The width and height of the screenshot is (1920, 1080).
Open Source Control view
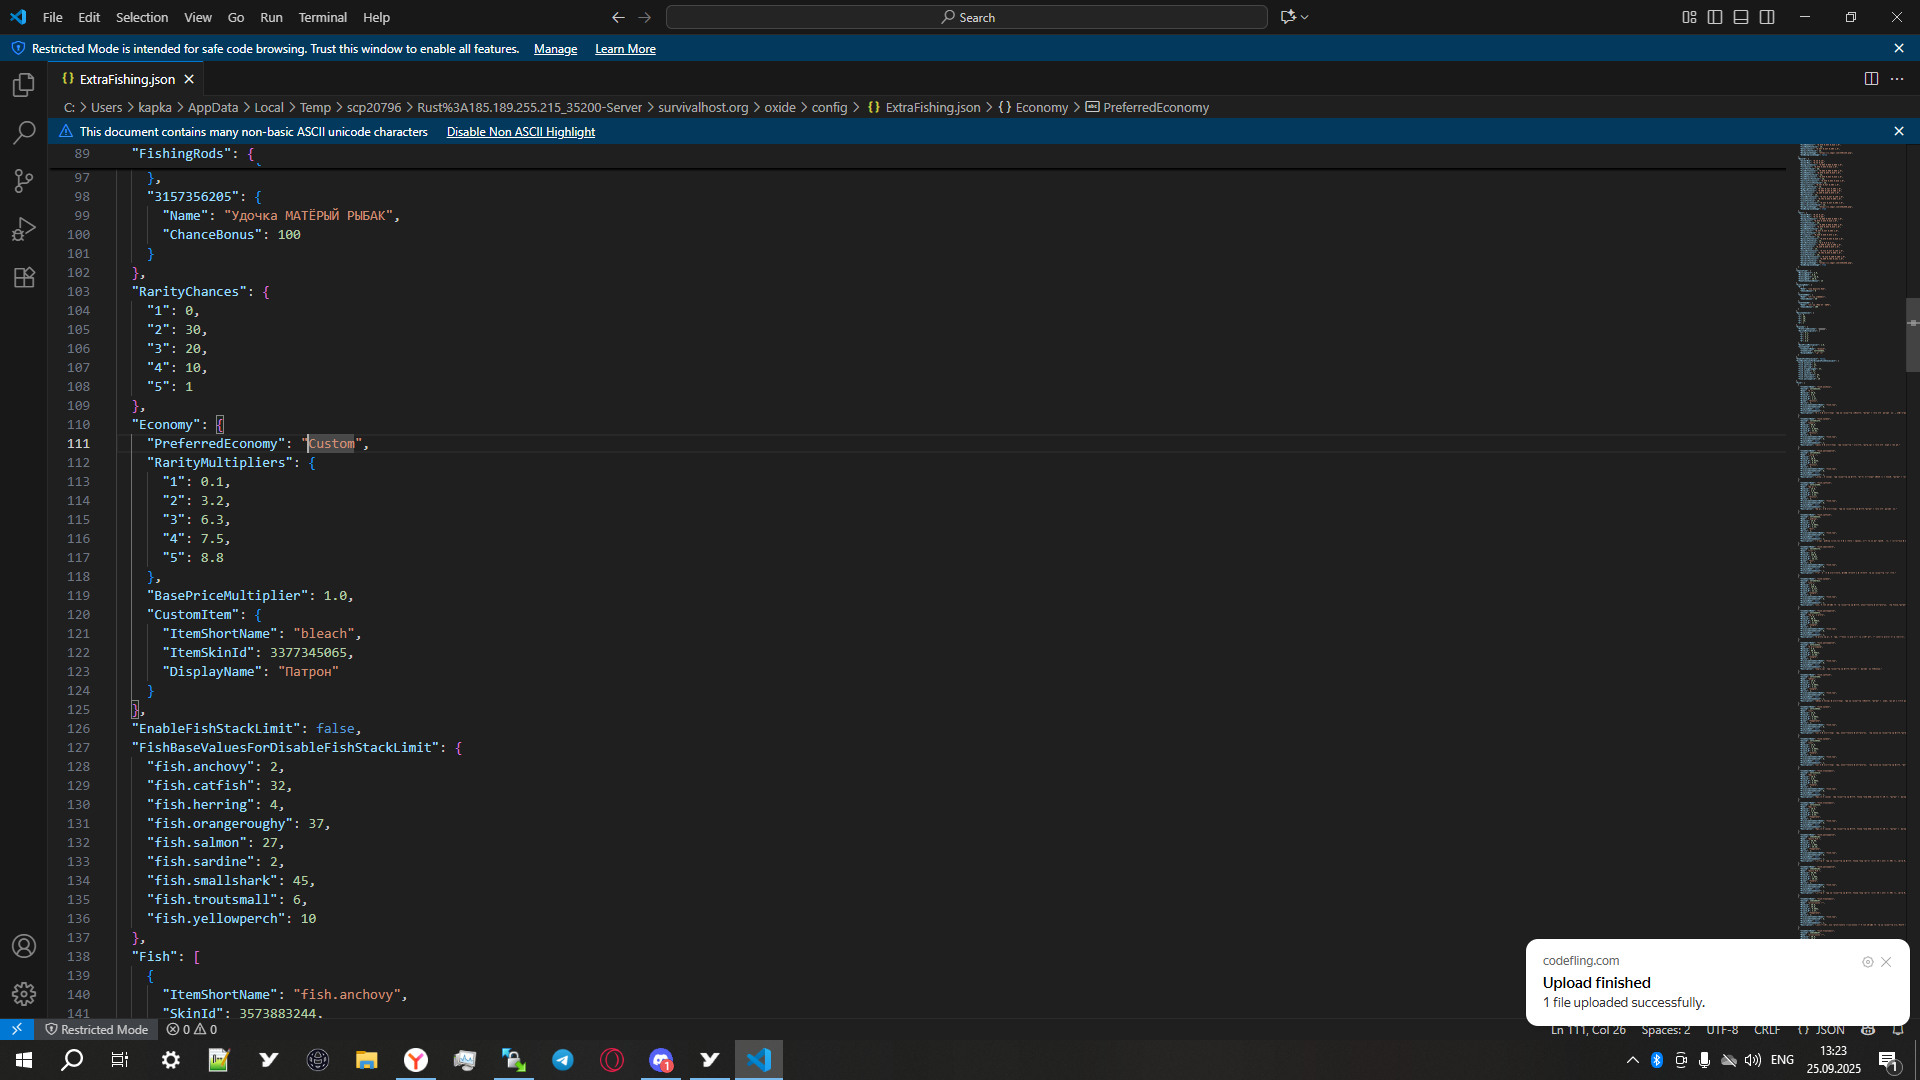tap(24, 181)
